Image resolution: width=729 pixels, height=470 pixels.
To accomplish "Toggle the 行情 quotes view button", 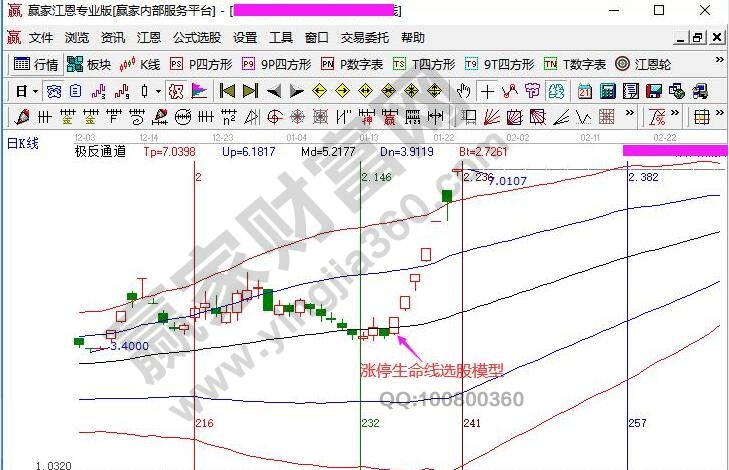I will tap(36, 64).
